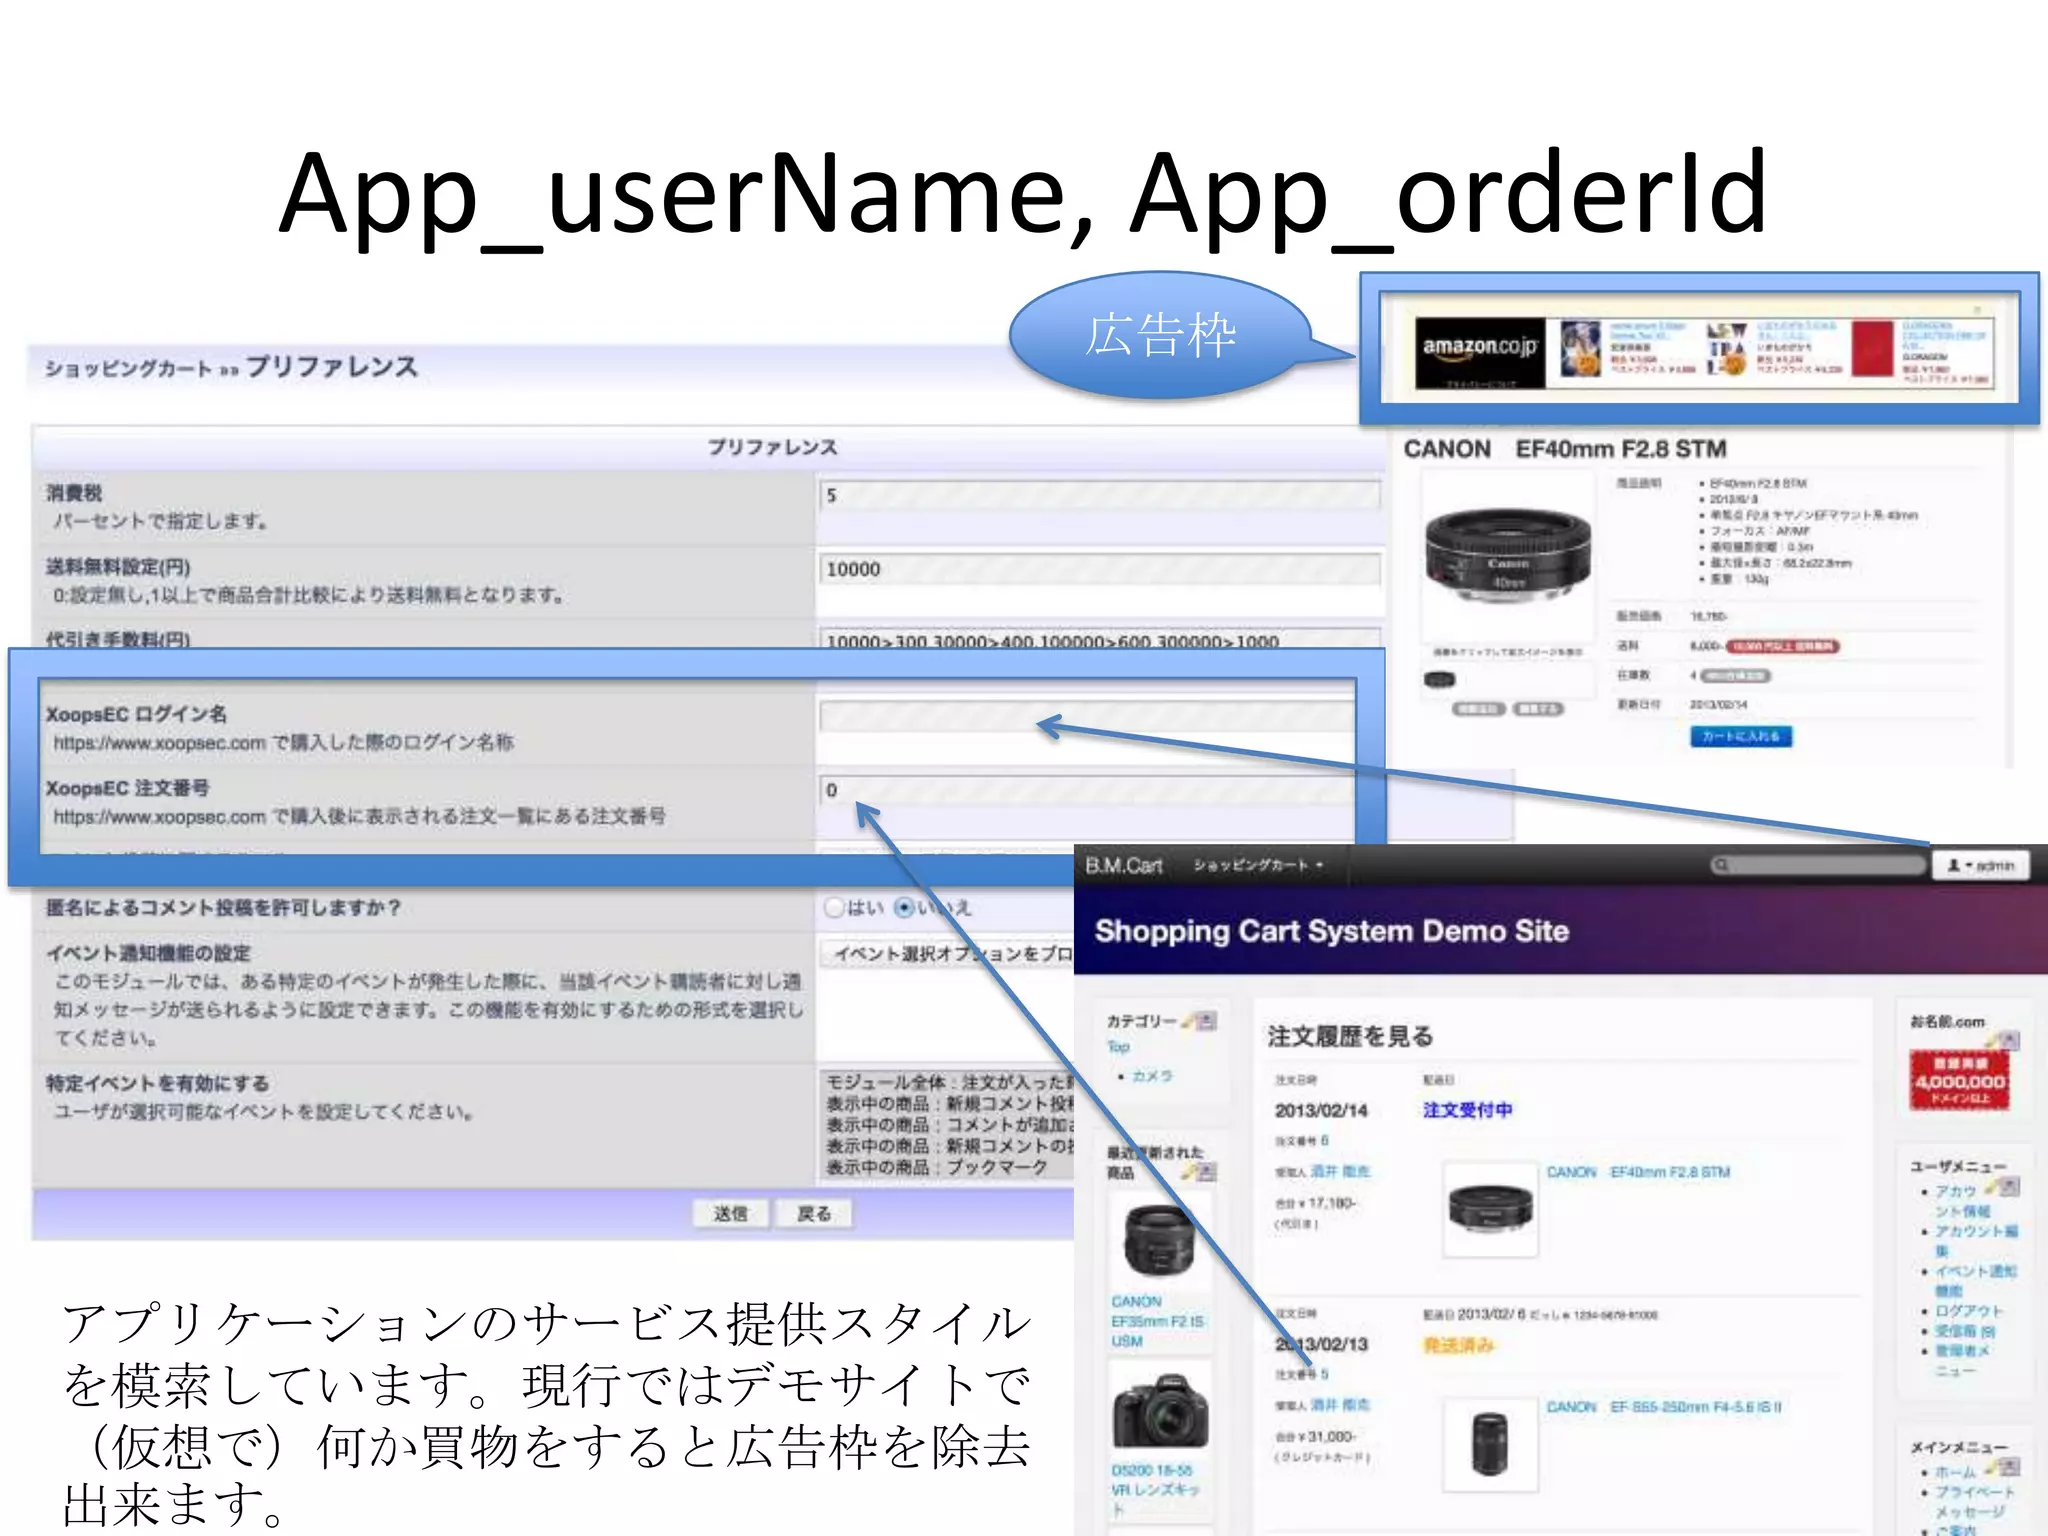This screenshot has width=2048, height=1536.
Task: Click the CANON EF35mm F2 IS USM thumbnail
Action: [1159, 1240]
